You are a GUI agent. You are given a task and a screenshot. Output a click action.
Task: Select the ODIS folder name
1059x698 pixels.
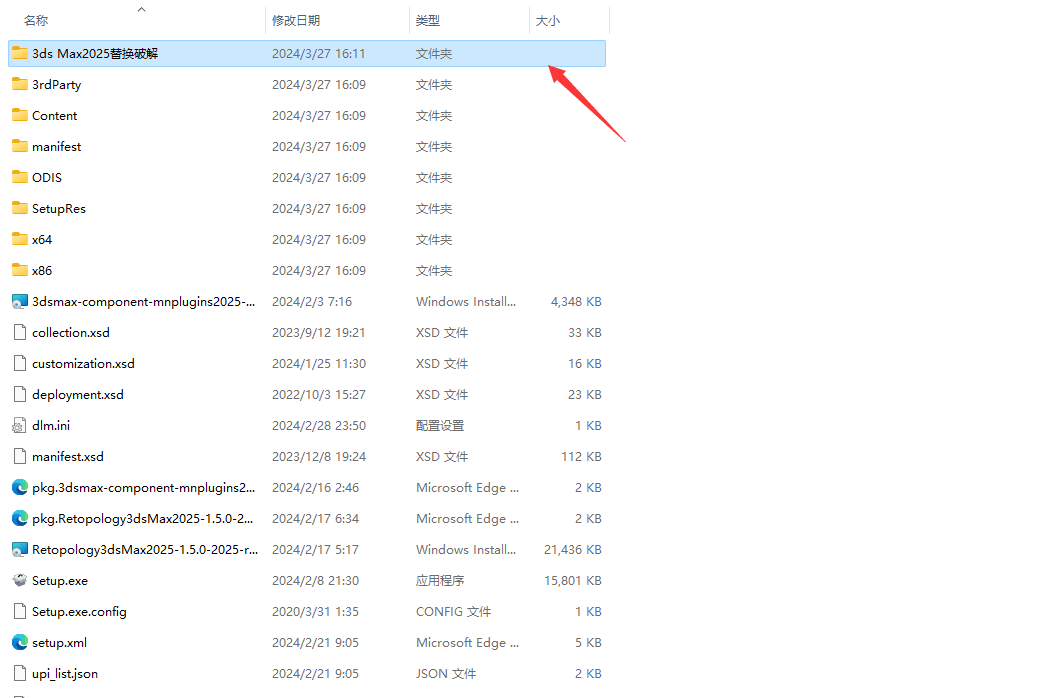(x=47, y=178)
